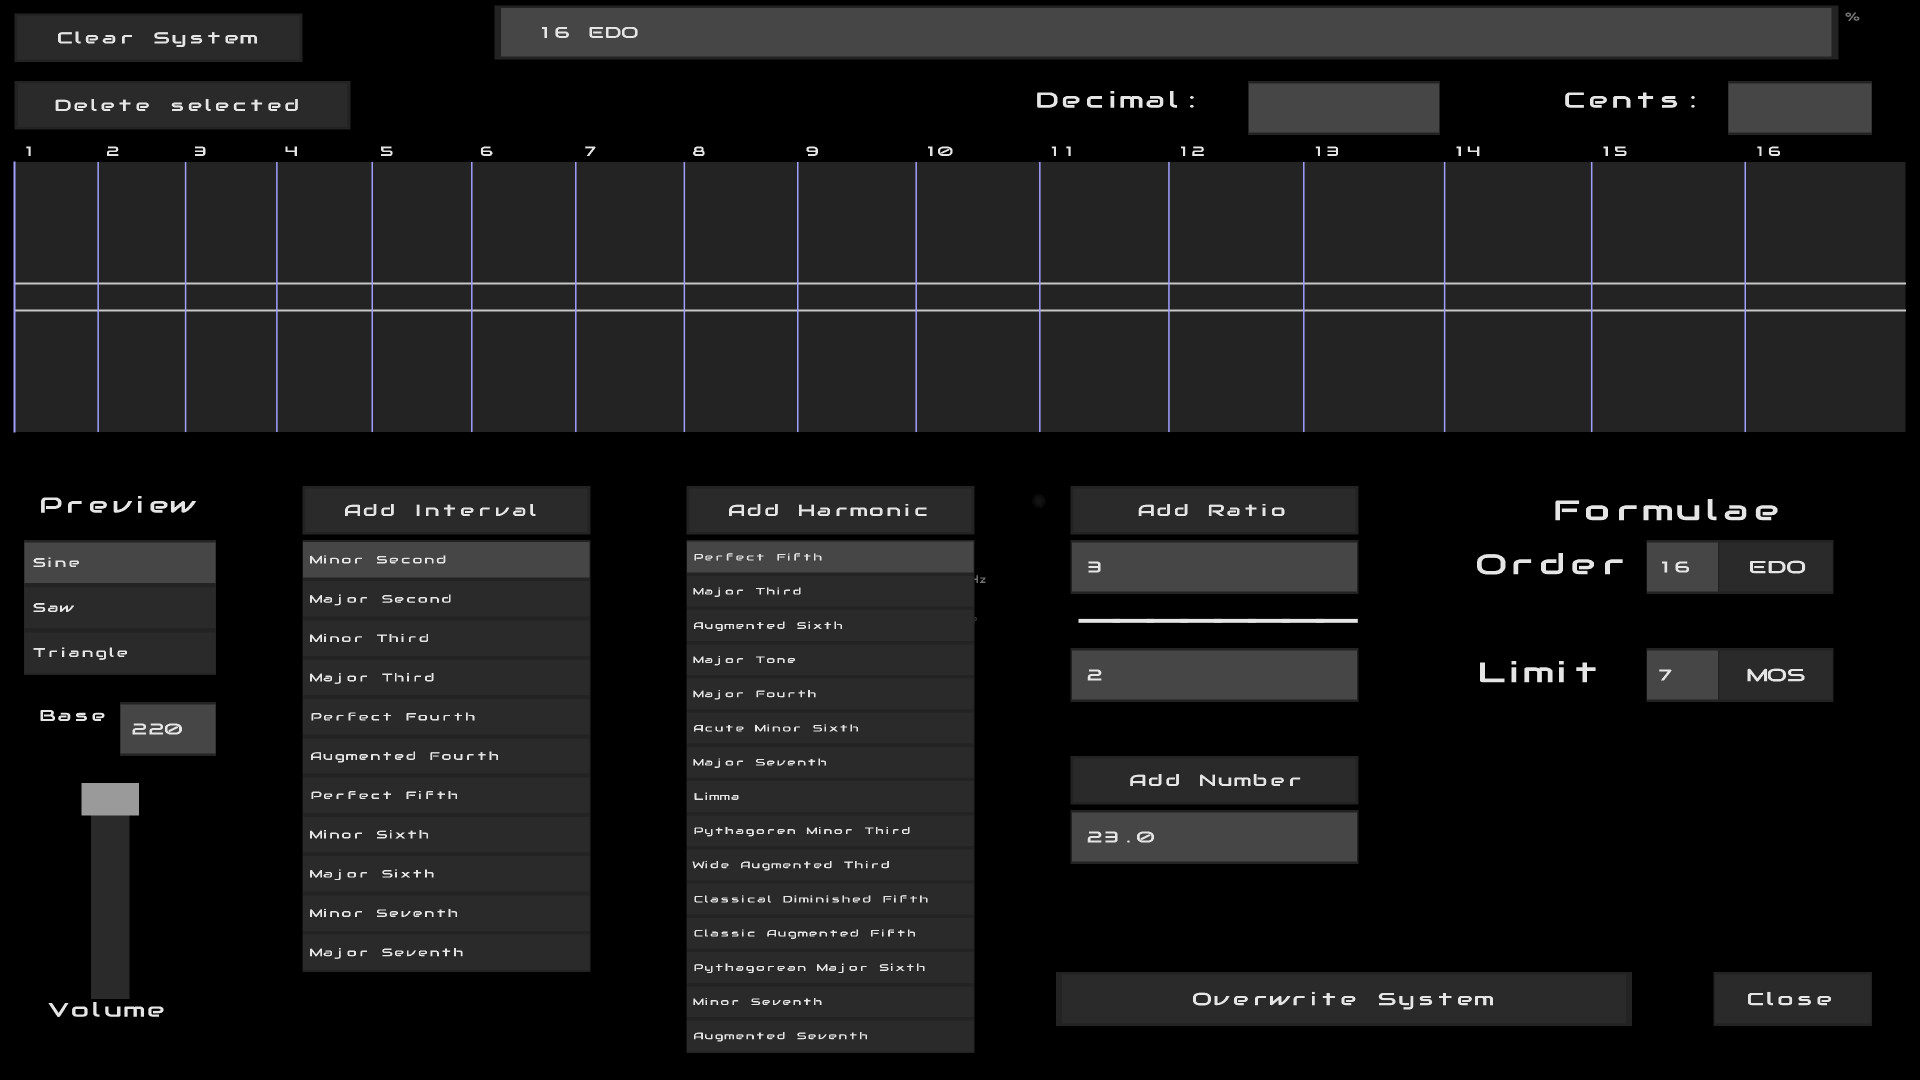Click the Clear System button
The width and height of the screenshot is (1920, 1080).
157,36
